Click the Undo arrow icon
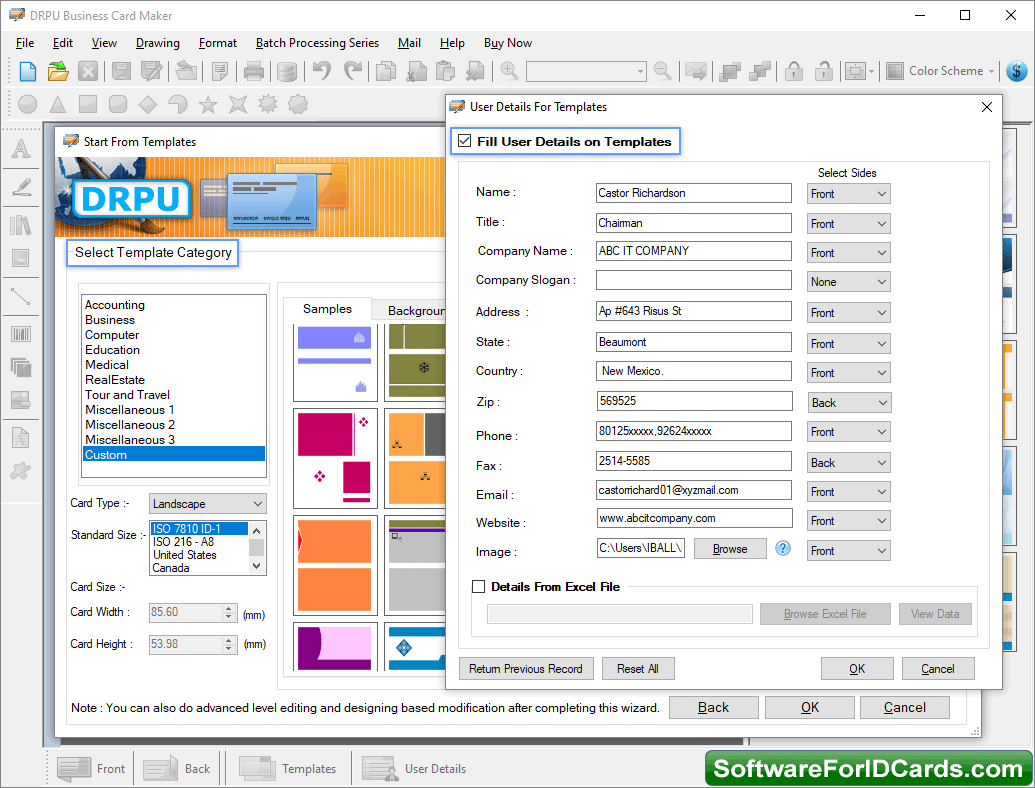The image size is (1035, 788). click(321, 70)
